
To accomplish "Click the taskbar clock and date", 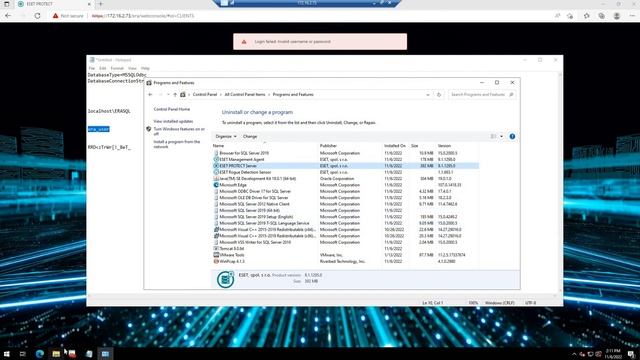I will click(x=613, y=354).
